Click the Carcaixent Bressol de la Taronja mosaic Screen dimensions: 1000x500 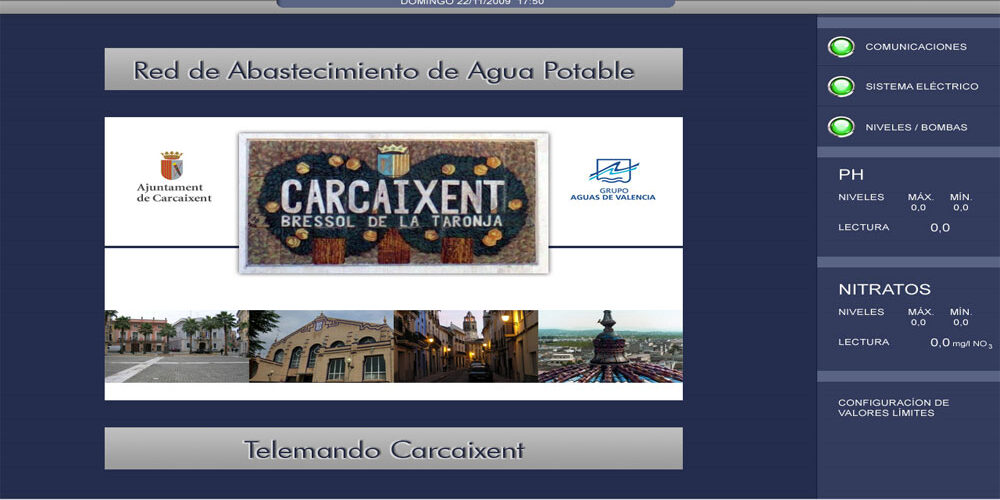point(393,203)
